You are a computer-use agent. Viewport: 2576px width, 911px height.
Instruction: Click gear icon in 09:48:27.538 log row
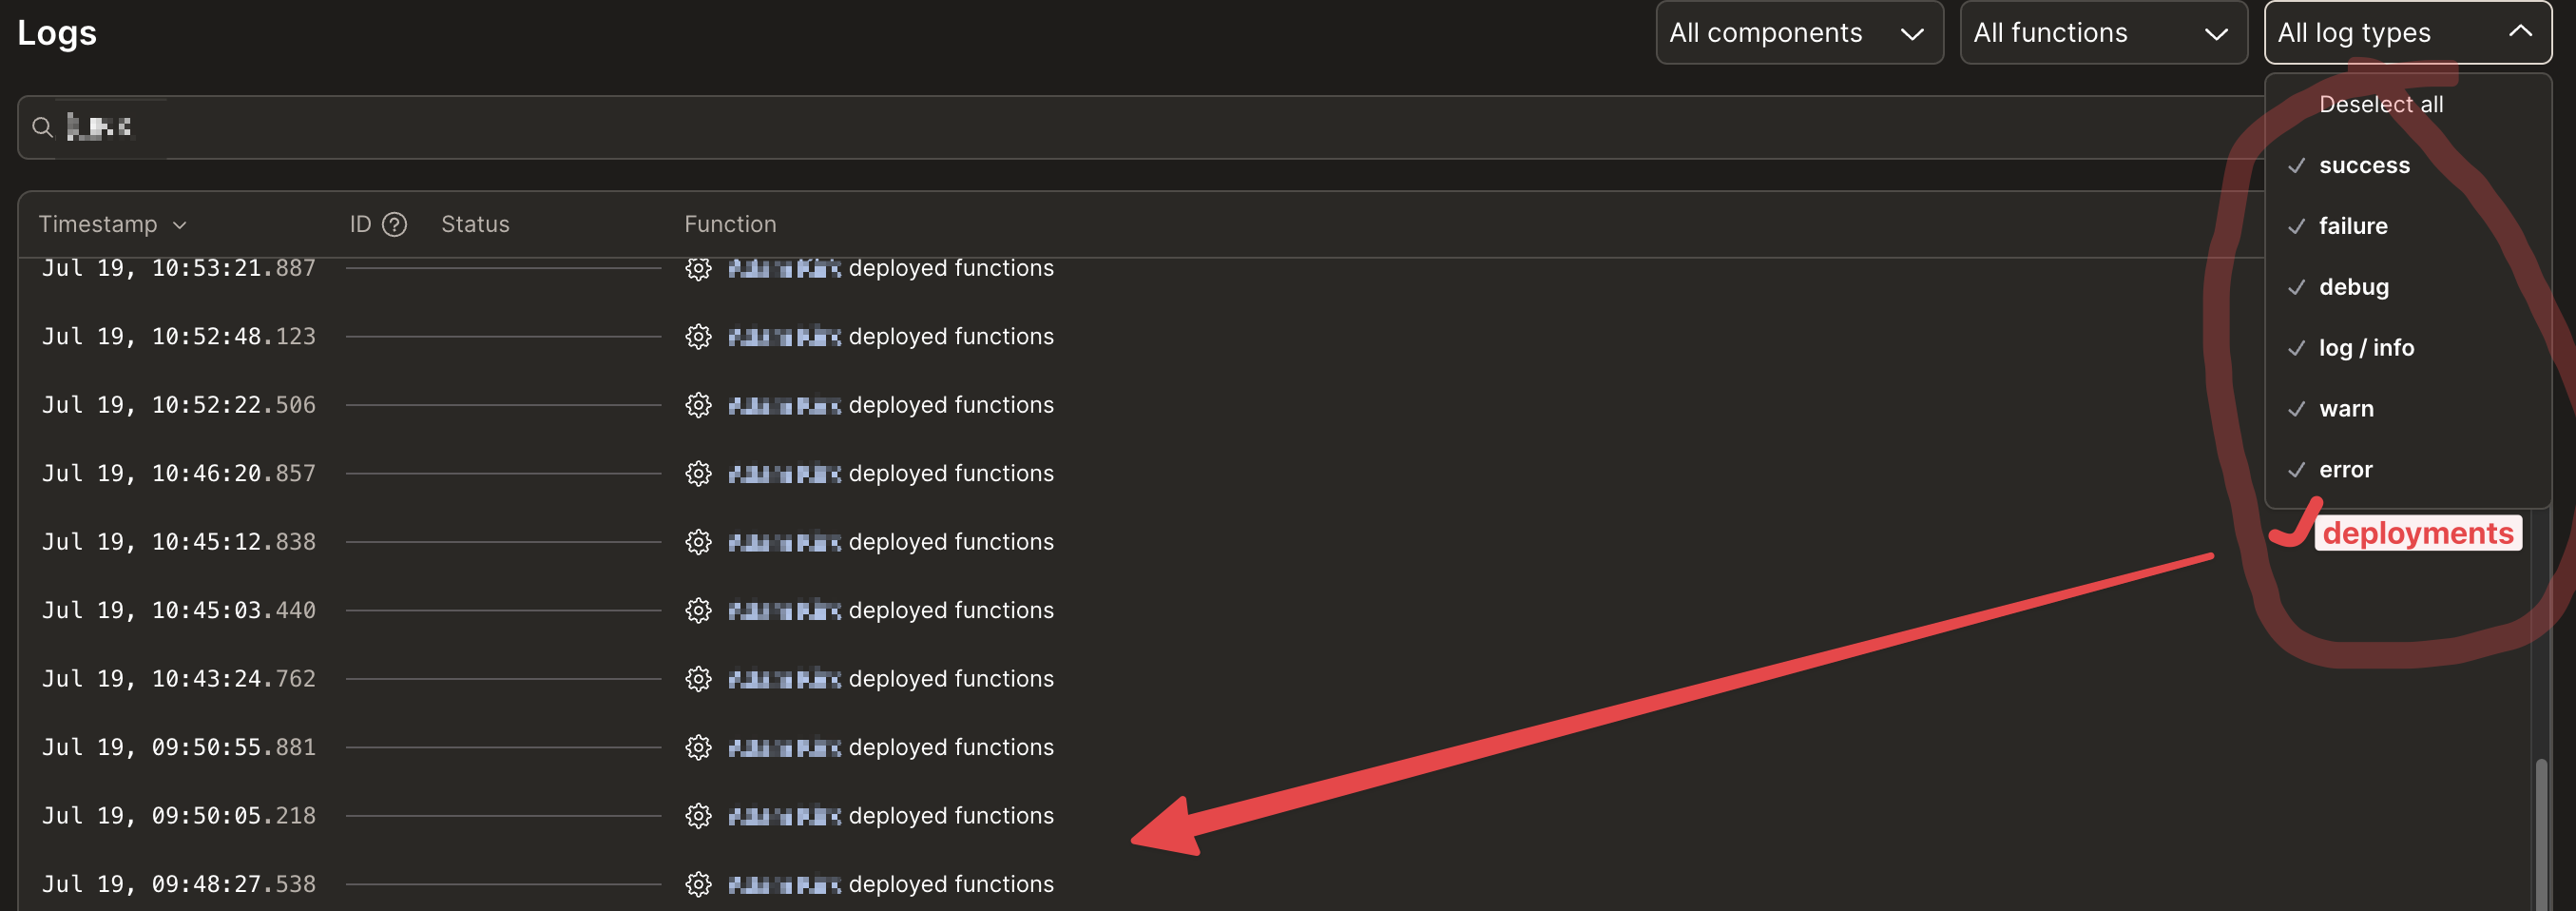[x=698, y=885]
